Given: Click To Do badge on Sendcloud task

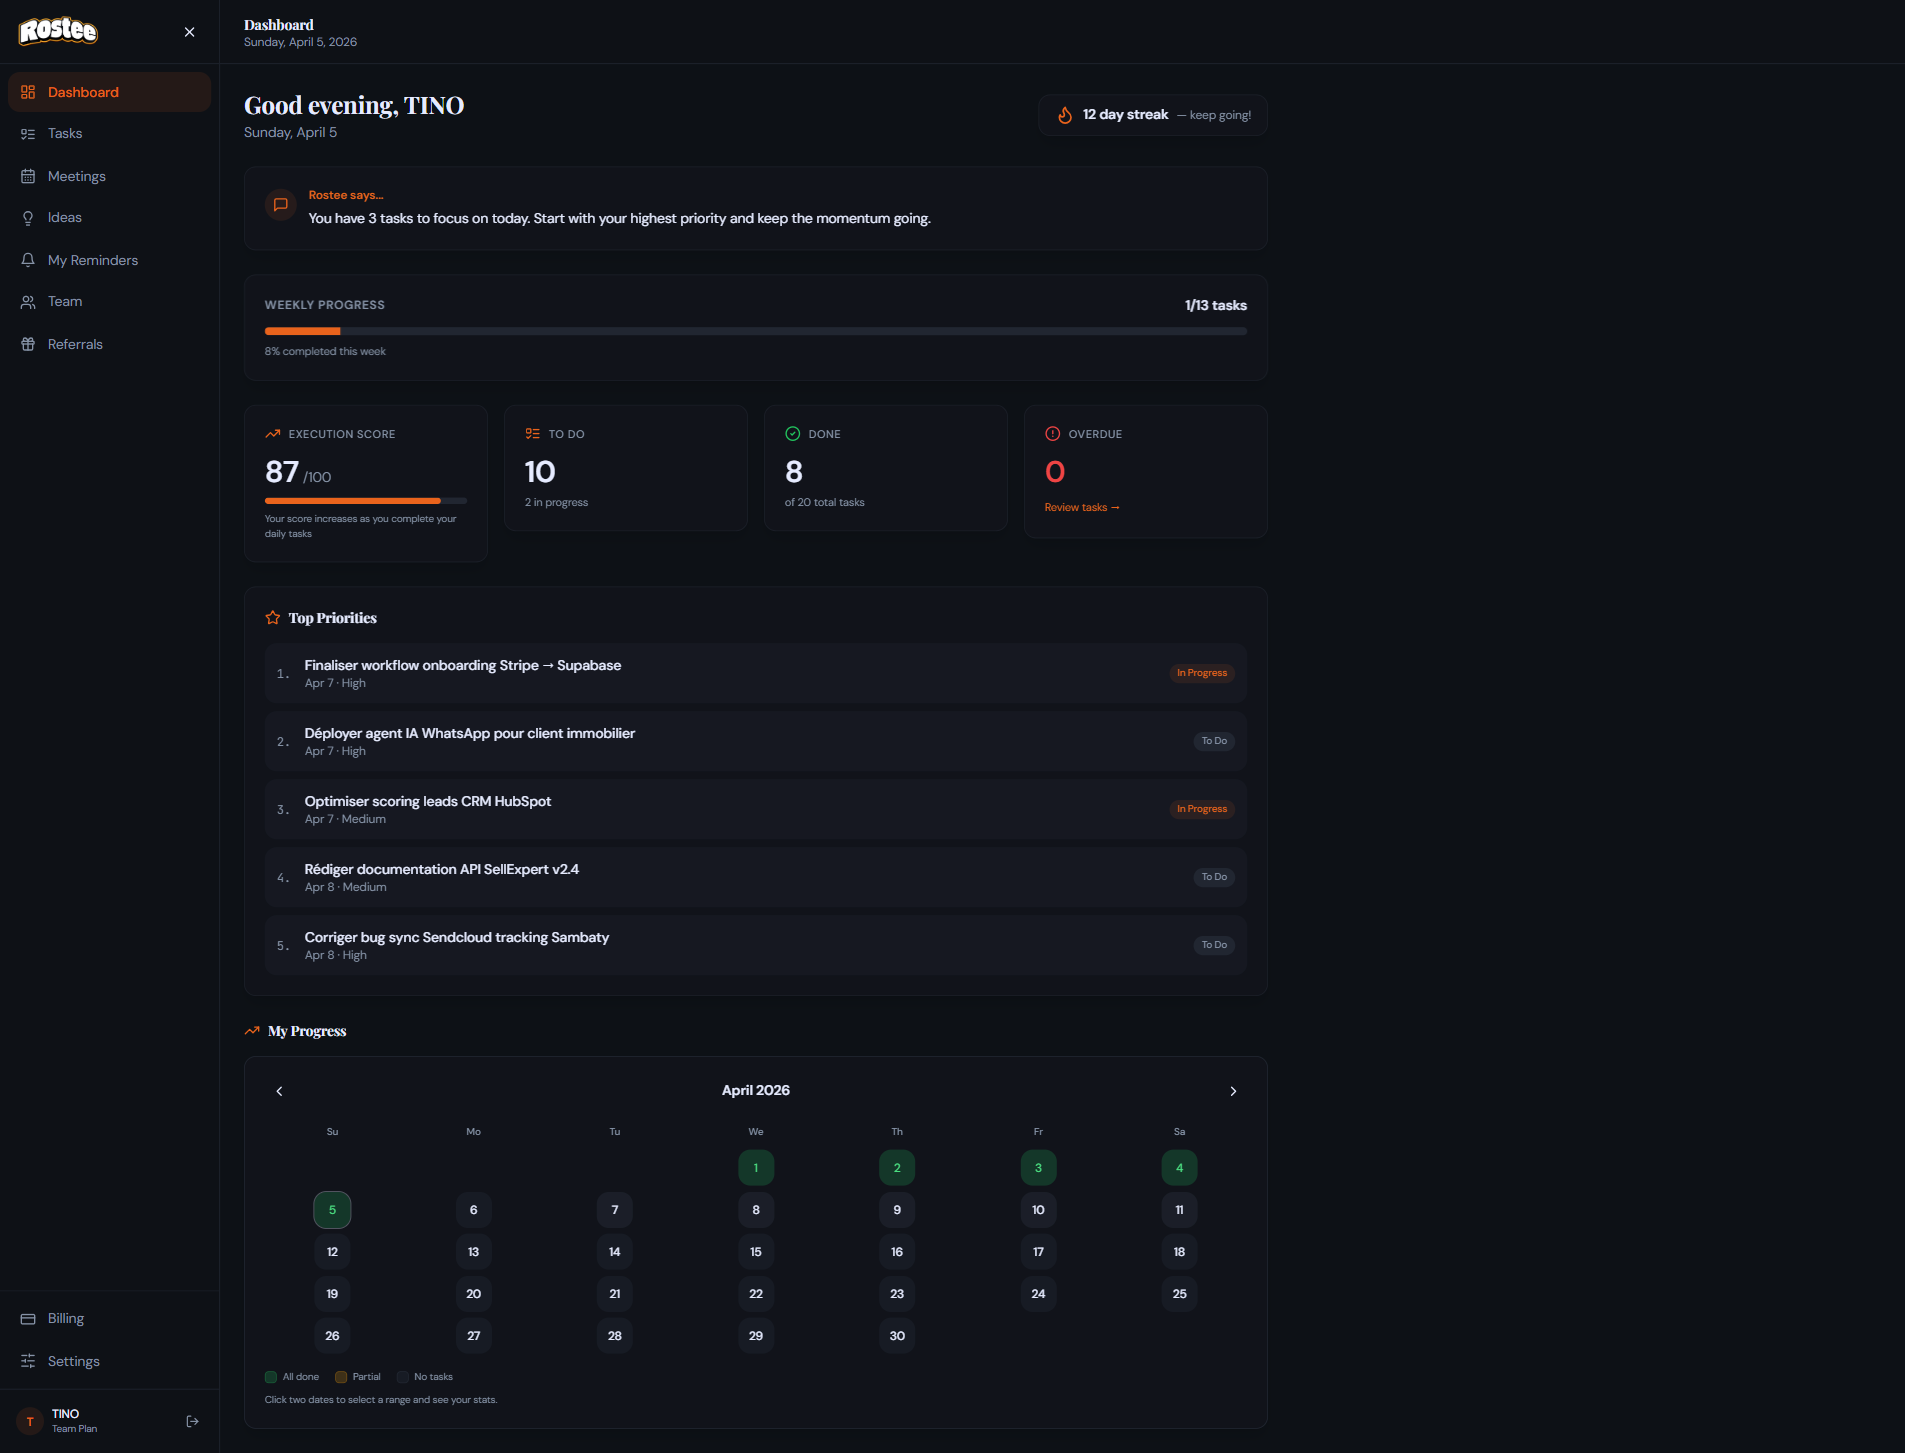Looking at the screenshot, I should [1214, 945].
